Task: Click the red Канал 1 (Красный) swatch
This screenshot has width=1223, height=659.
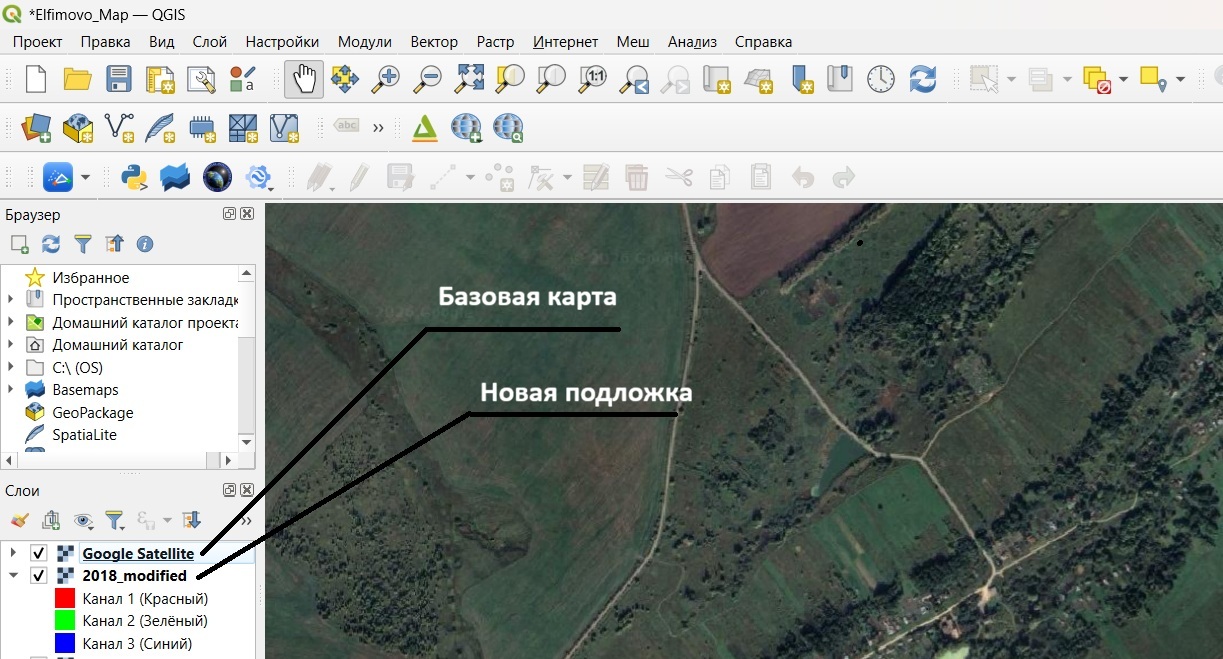Action: pyautogui.click(x=64, y=599)
